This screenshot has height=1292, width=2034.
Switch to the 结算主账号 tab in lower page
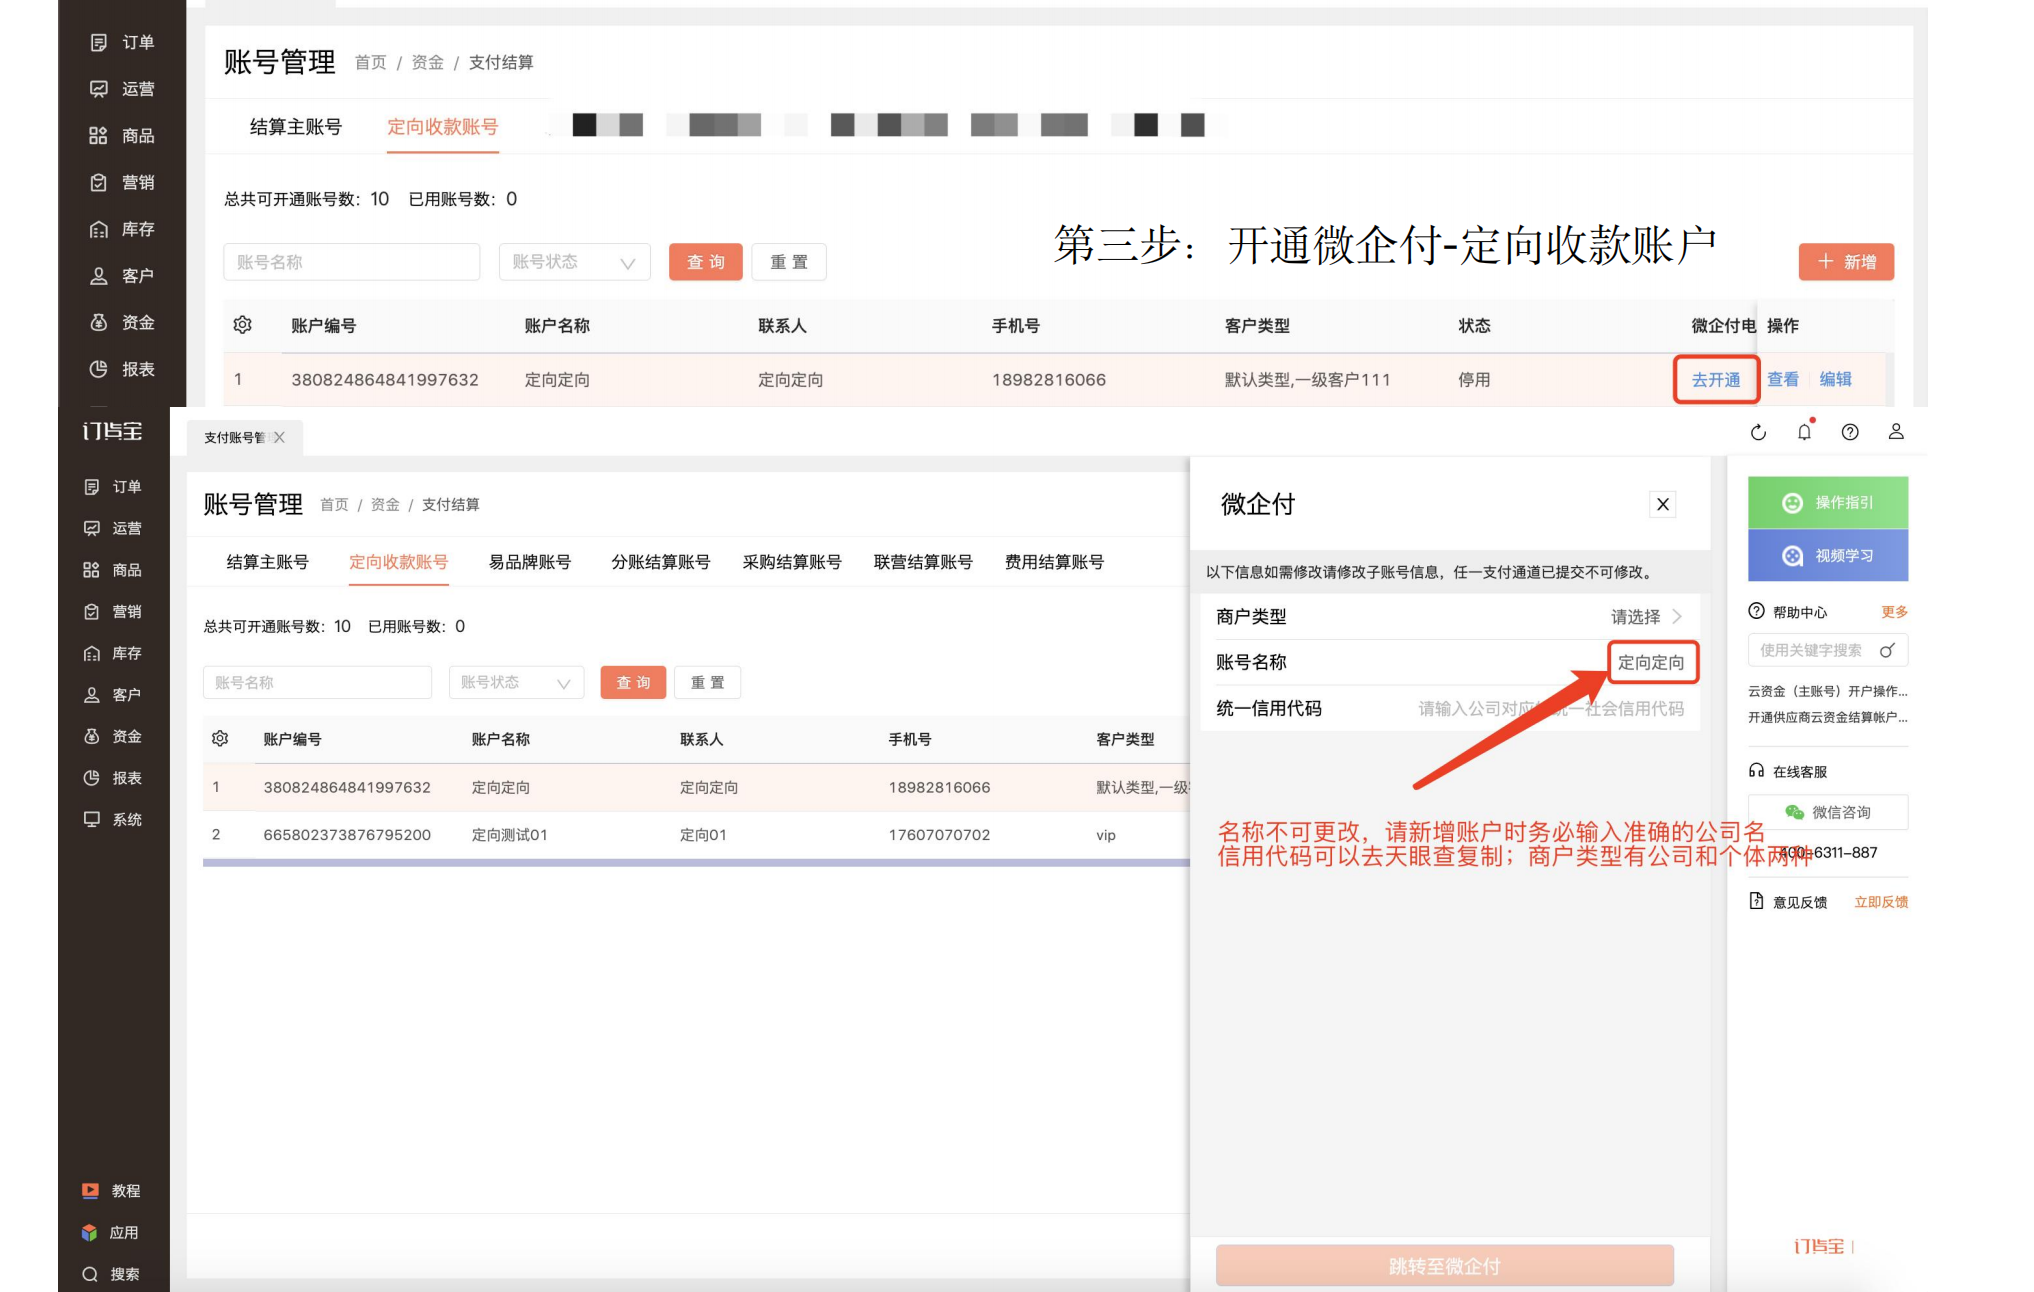click(x=267, y=562)
